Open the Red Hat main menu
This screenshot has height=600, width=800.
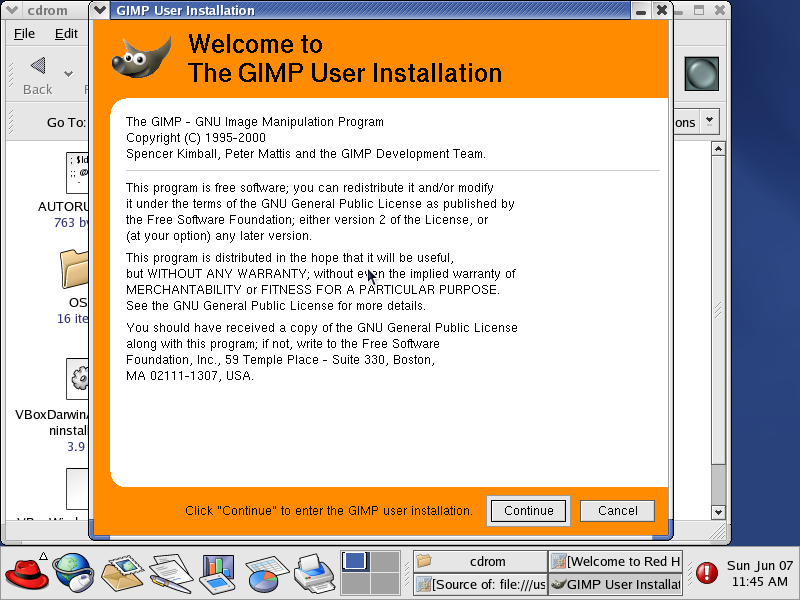pos(27,573)
